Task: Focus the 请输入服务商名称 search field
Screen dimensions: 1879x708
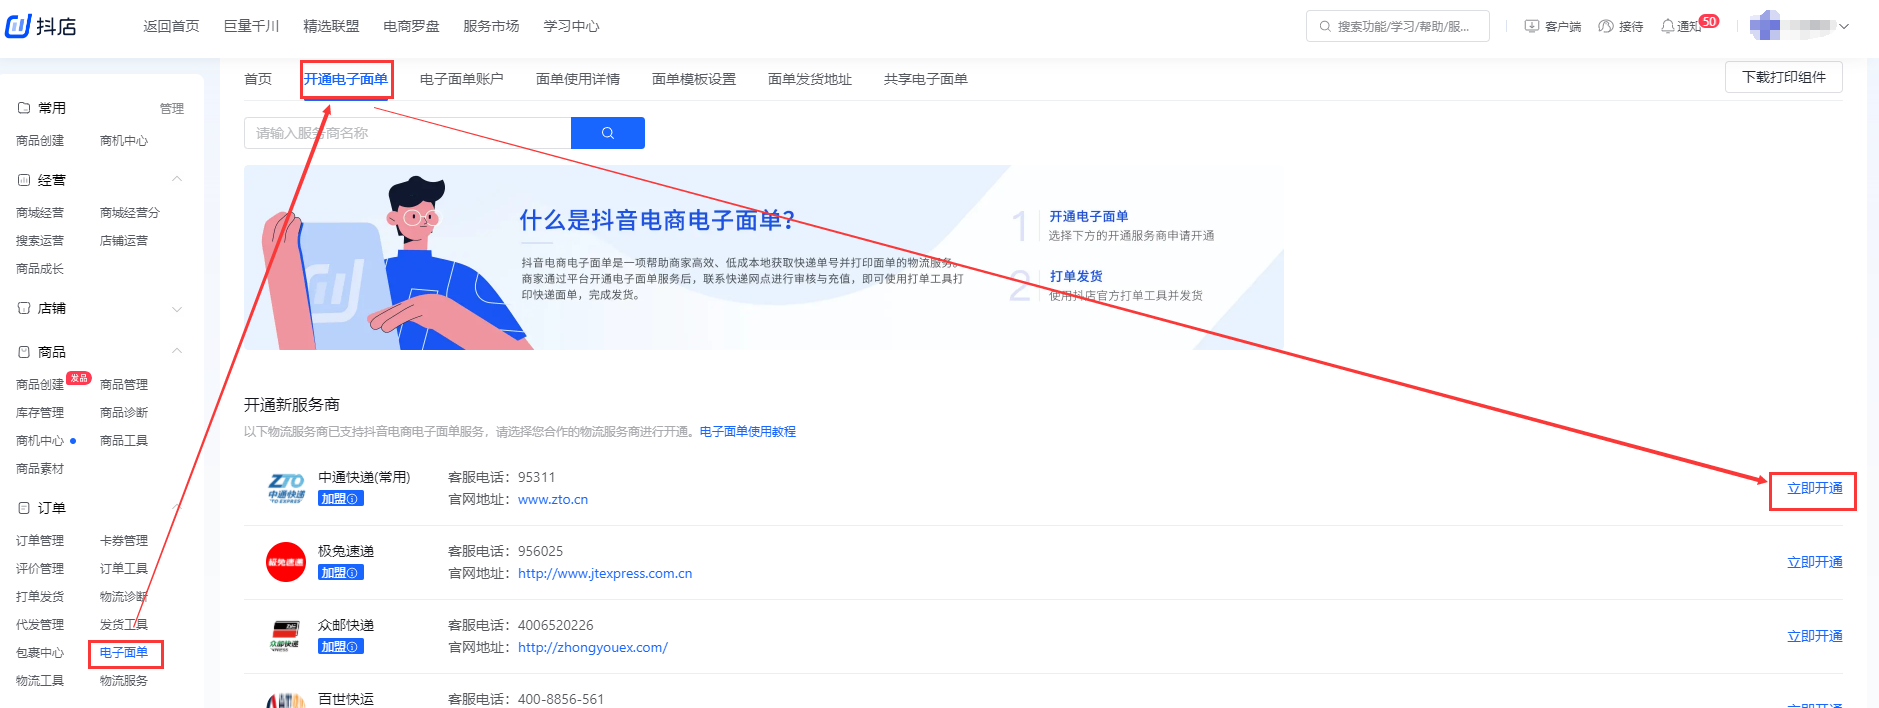Action: tap(407, 133)
